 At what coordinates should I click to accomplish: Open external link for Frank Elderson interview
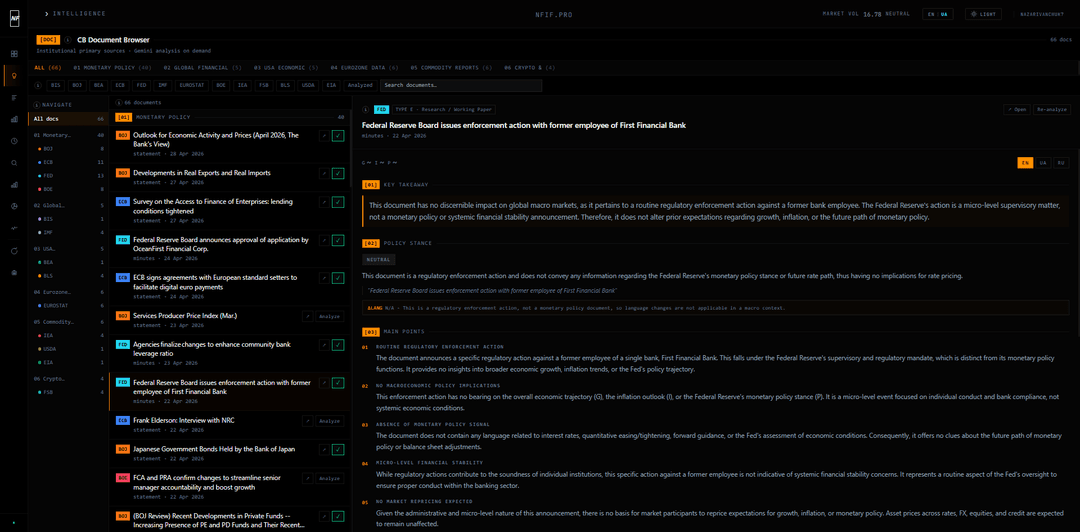pyautogui.click(x=308, y=420)
